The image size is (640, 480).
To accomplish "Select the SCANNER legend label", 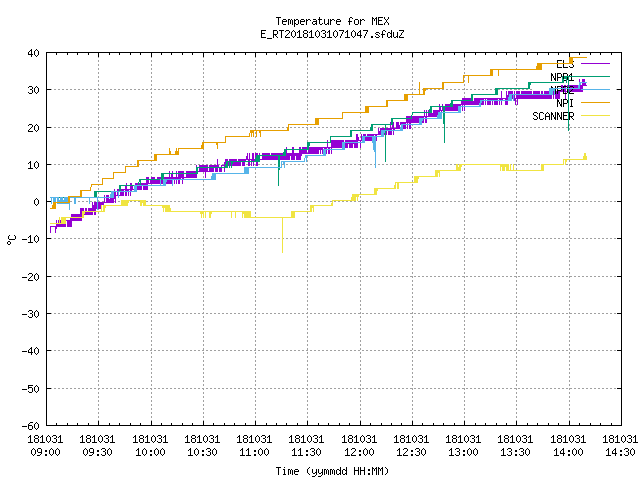I will point(553,116).
